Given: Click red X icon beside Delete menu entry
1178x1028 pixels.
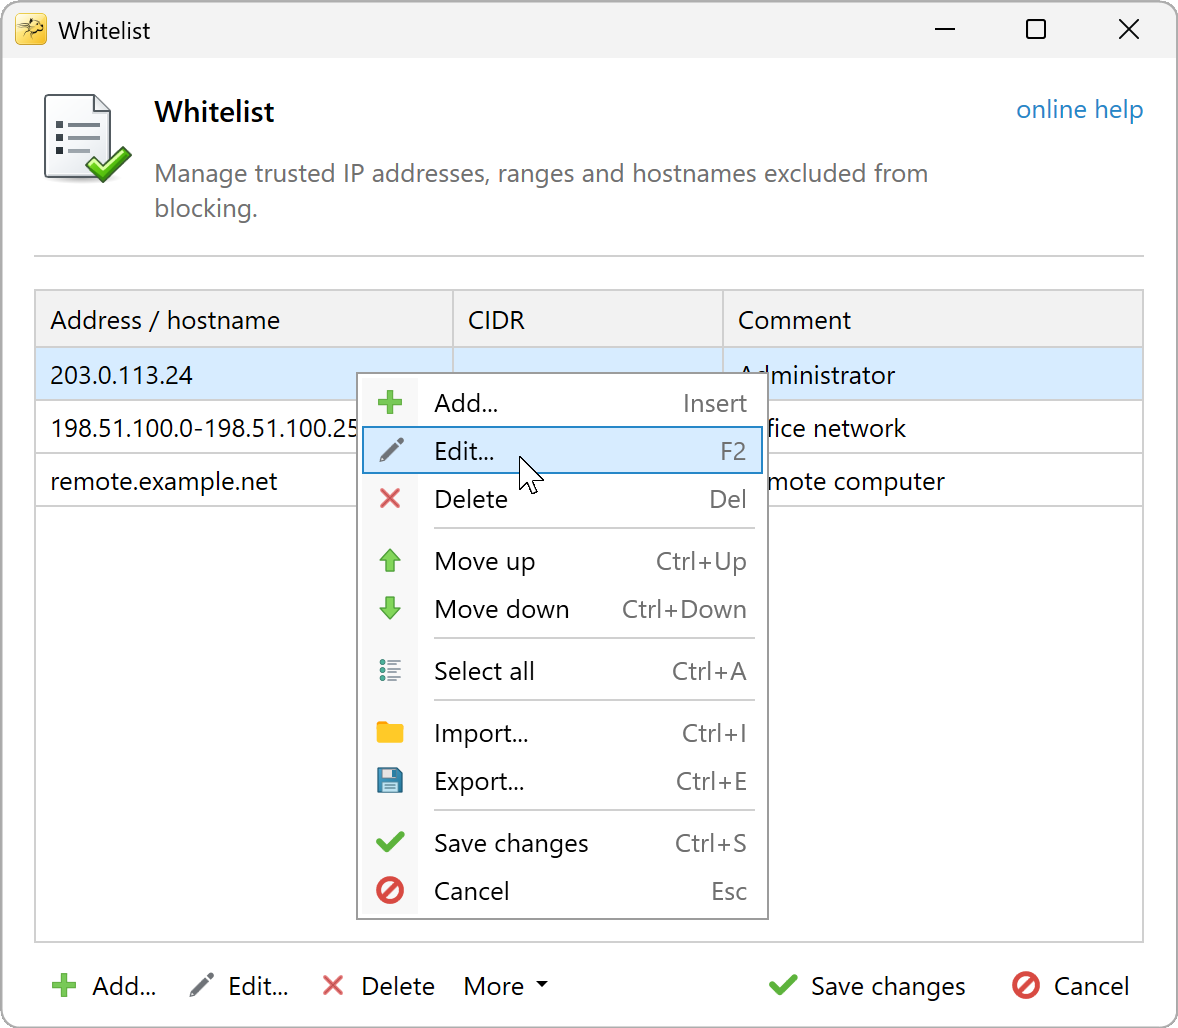Looking at the screenshot, I should coord(390,499).
